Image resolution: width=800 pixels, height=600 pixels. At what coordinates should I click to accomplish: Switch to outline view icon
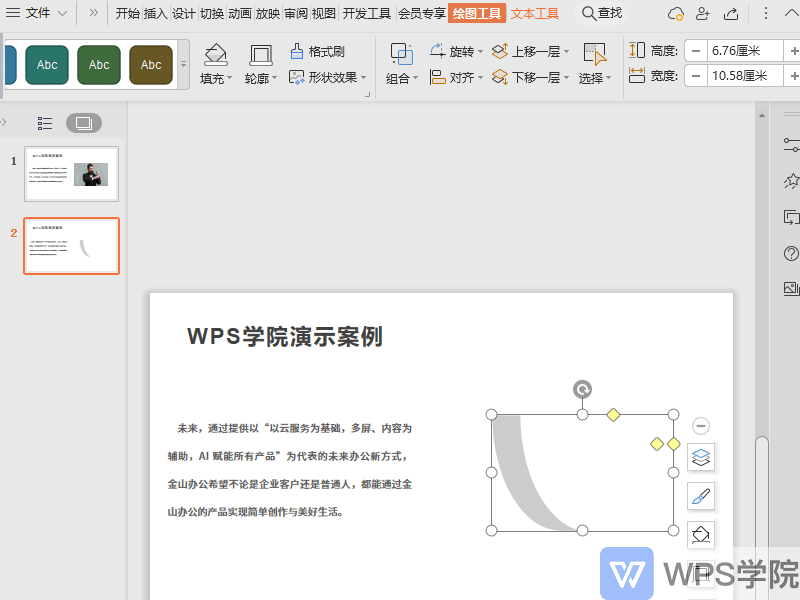(45, 123)
